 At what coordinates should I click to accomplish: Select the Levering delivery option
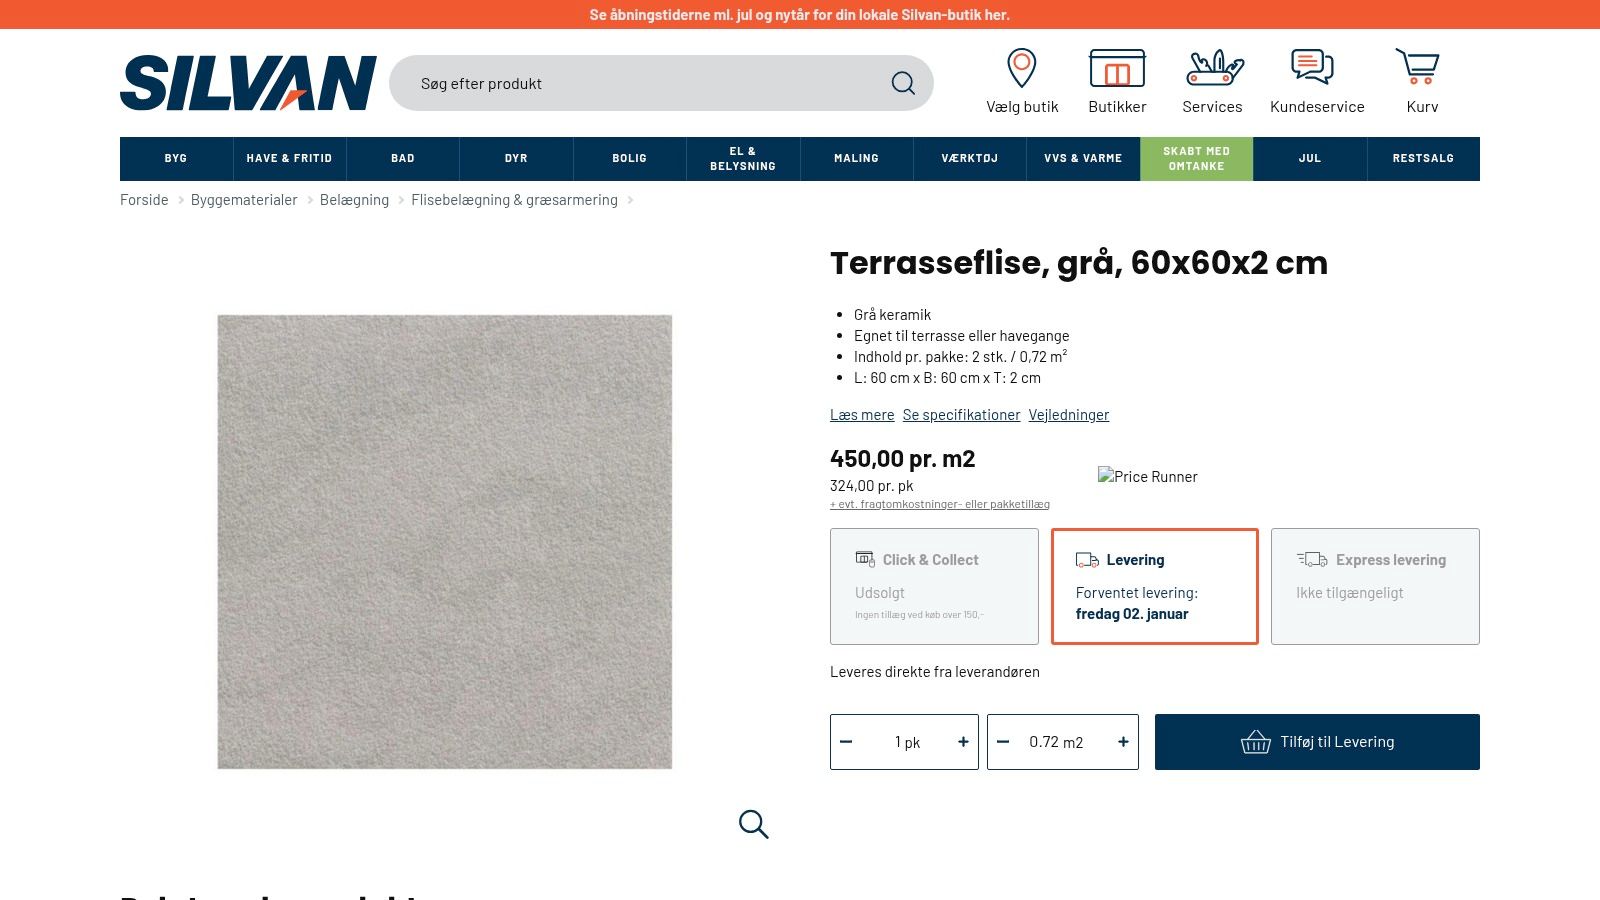1155,586
